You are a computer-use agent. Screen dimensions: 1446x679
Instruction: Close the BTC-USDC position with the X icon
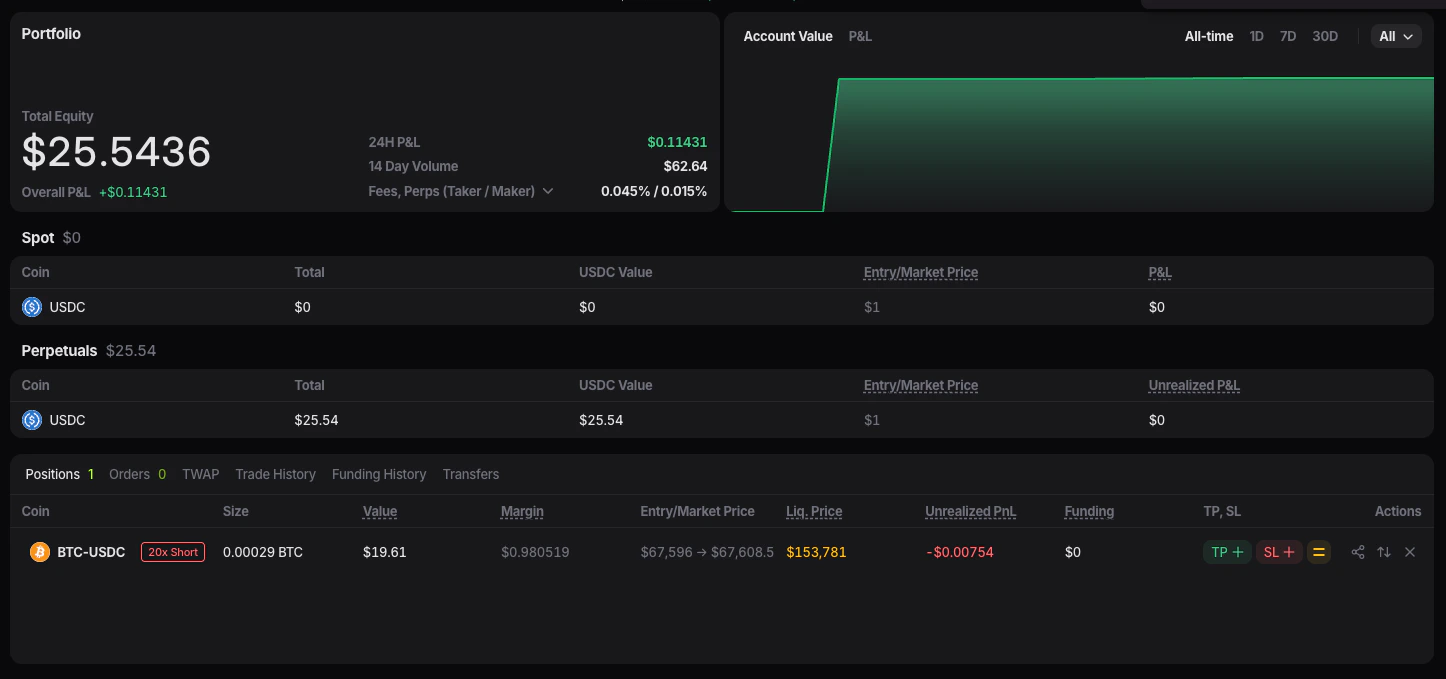(1410, 552)
